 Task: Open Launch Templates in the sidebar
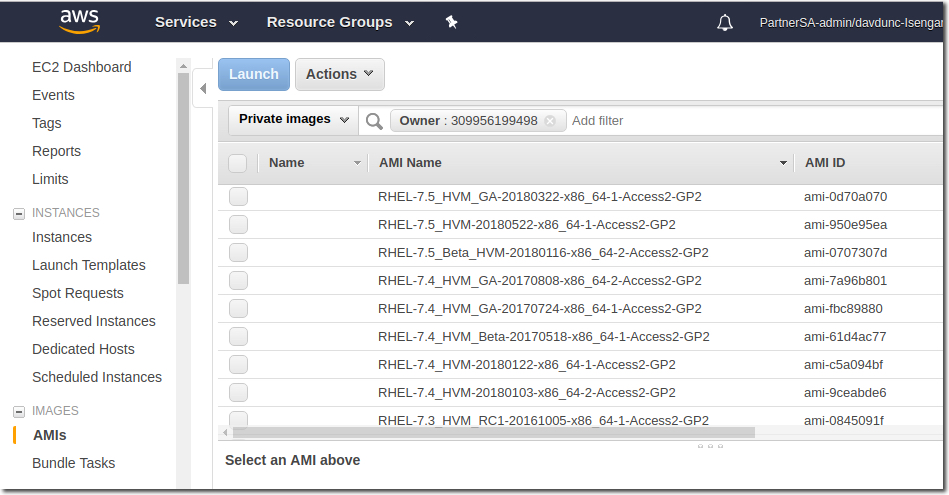[x=89, y=265]
